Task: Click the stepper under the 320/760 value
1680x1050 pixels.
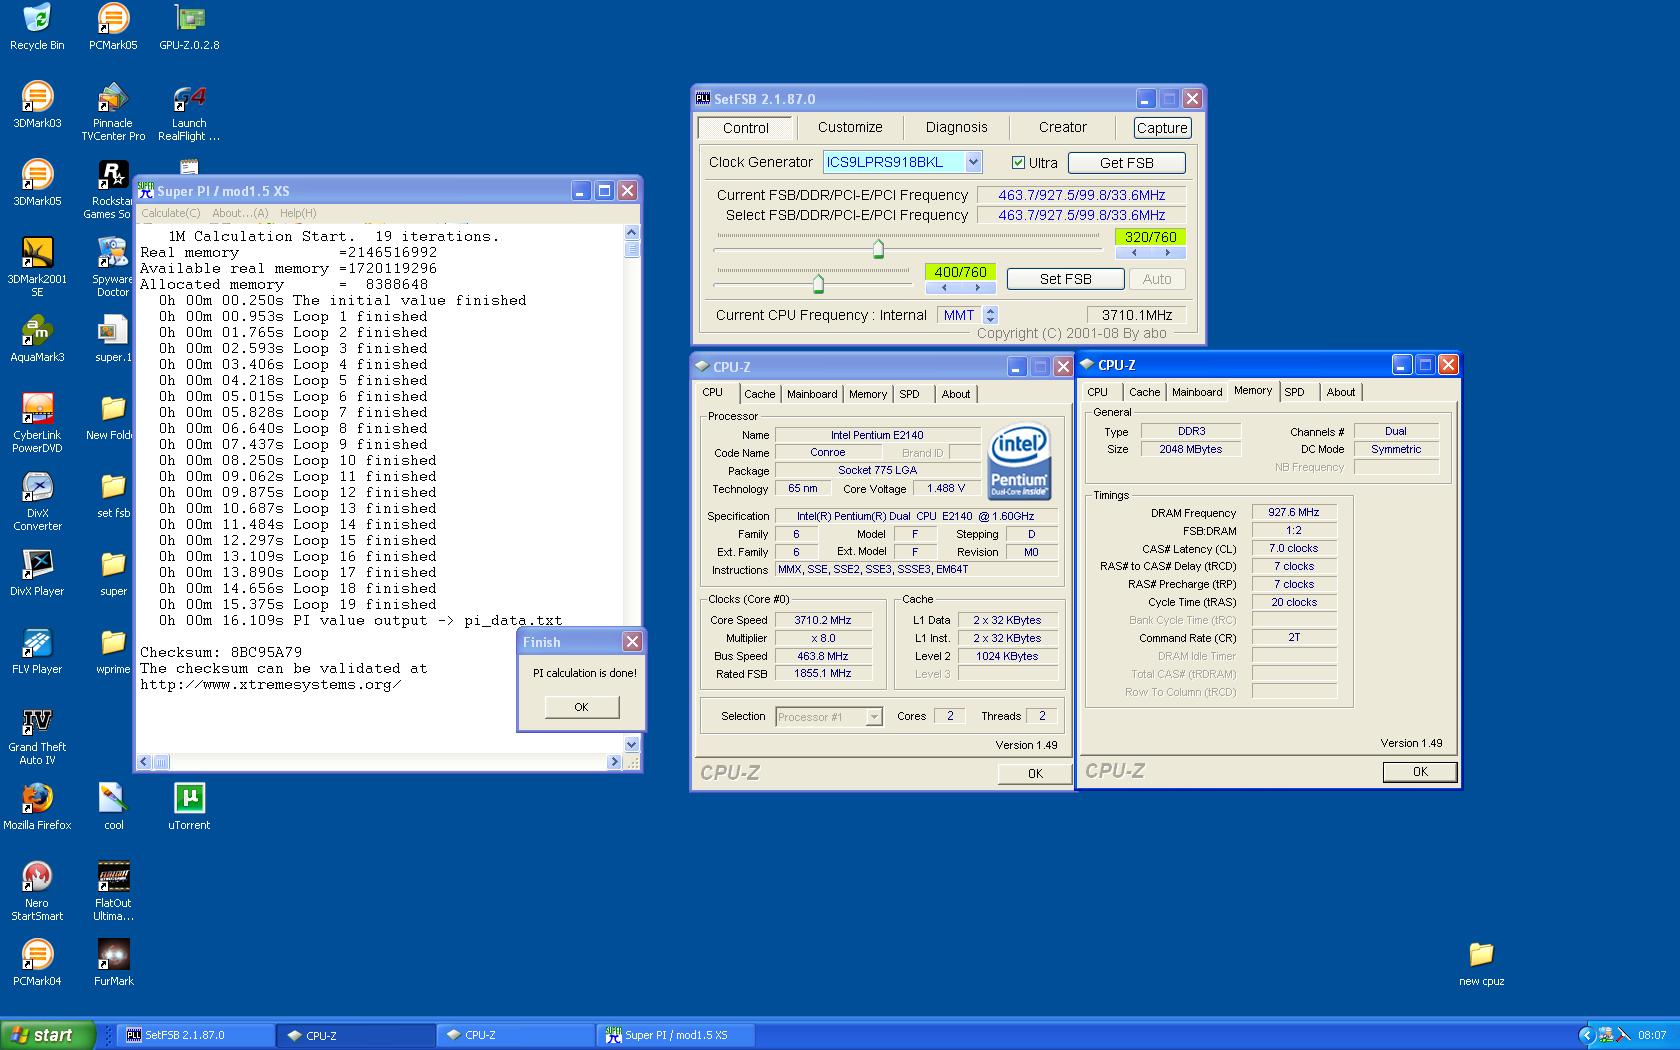Action: [x=1150, y=253]
